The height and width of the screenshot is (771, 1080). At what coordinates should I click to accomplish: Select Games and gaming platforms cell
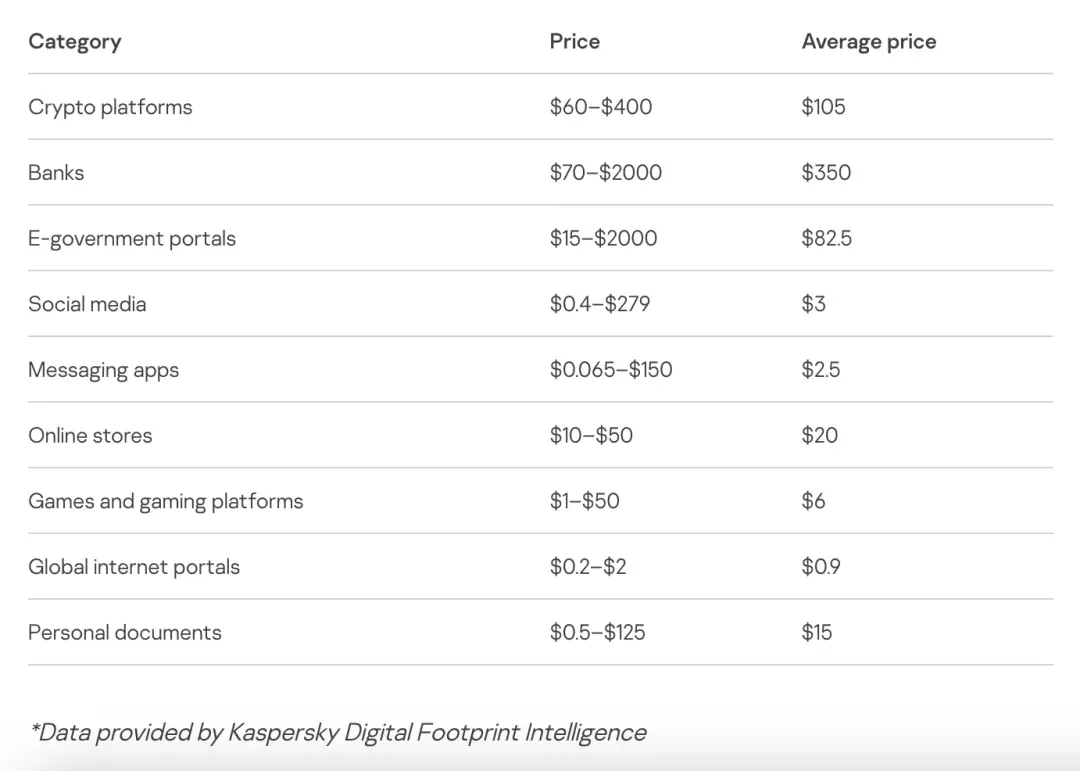click(x=165, y=501)
